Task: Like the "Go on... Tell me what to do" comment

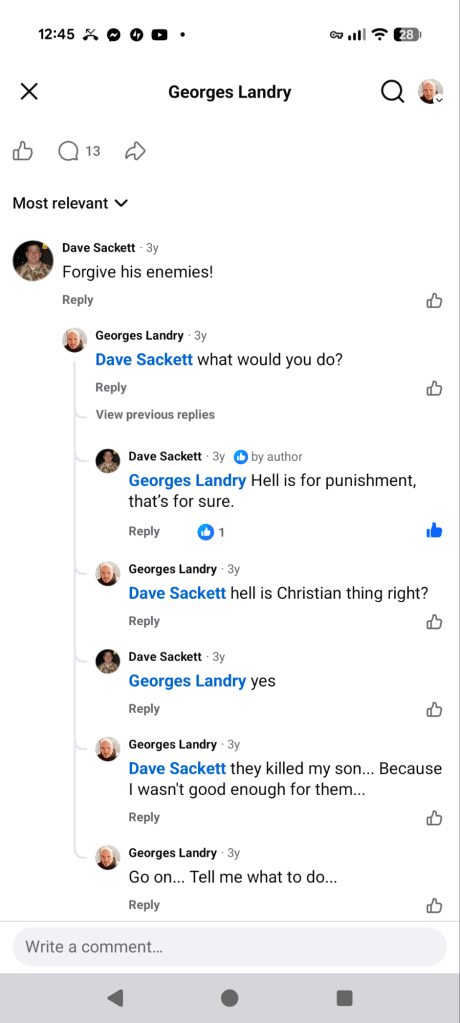Action: (434, 905)
